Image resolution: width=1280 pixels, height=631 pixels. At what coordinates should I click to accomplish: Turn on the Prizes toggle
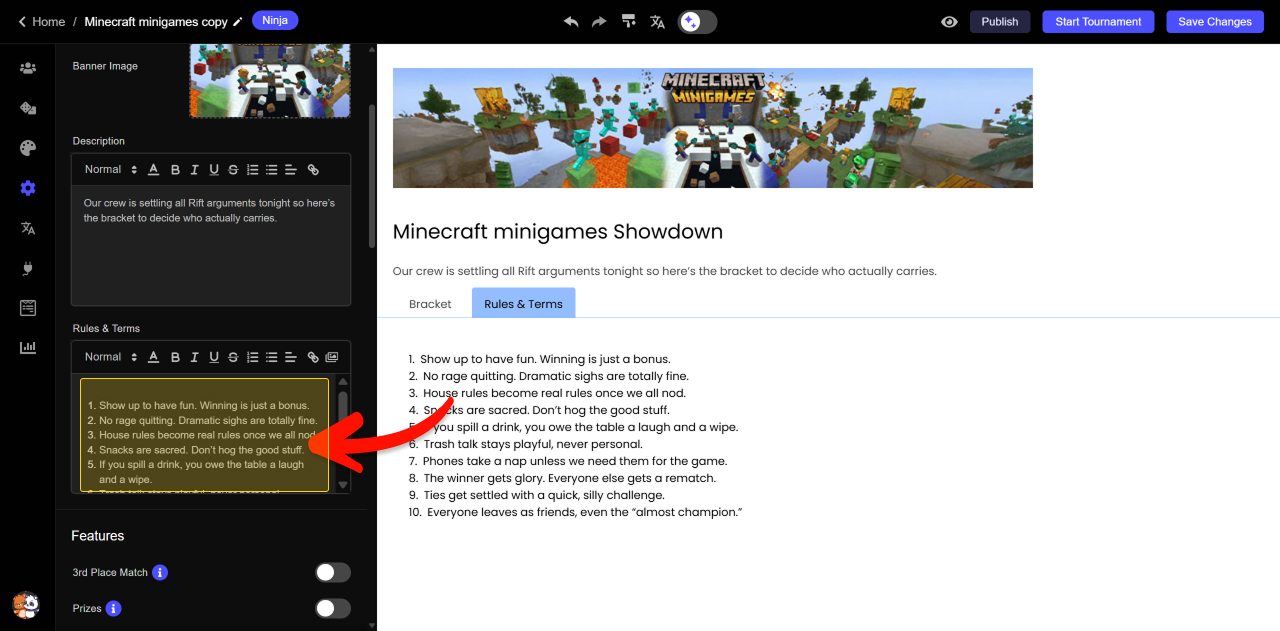[x=332, y=608]
